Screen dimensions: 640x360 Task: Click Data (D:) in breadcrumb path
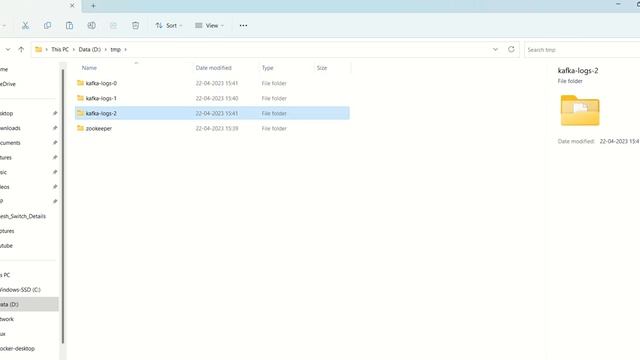click(x=90, y=49)
